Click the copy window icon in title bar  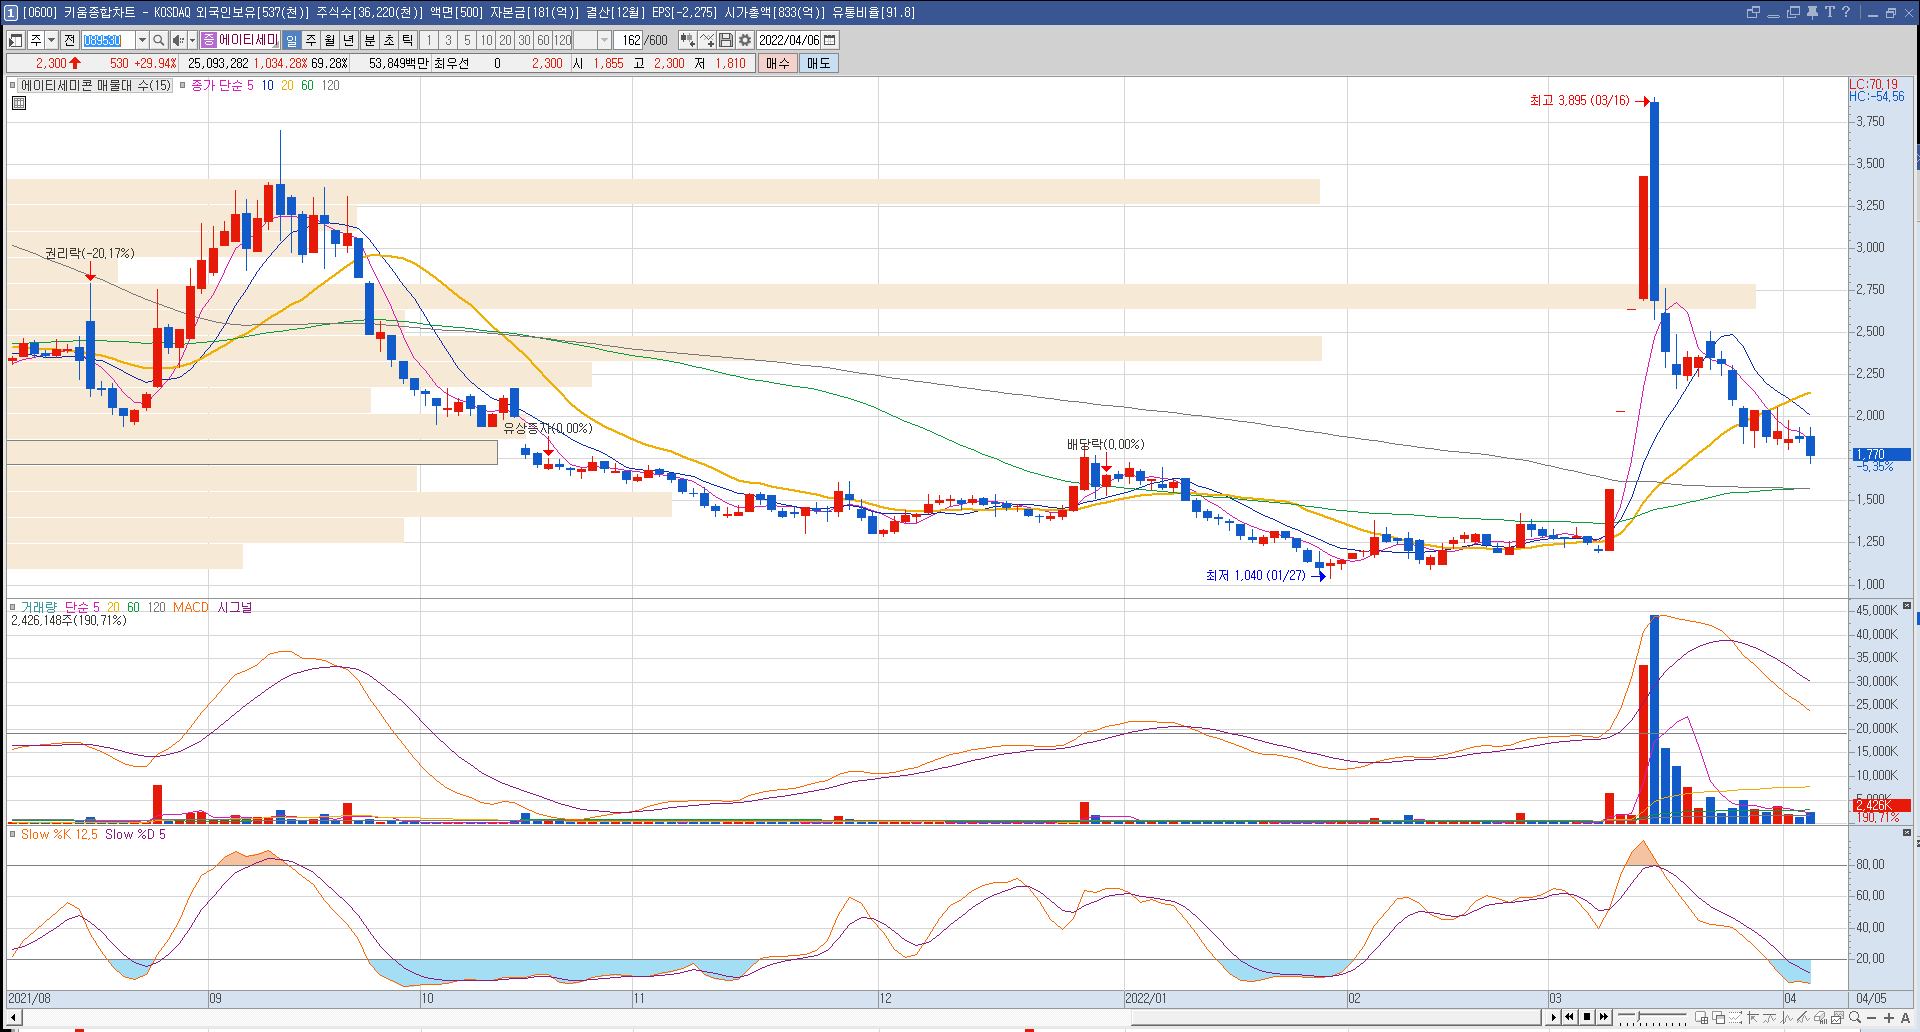(1793, 12)
